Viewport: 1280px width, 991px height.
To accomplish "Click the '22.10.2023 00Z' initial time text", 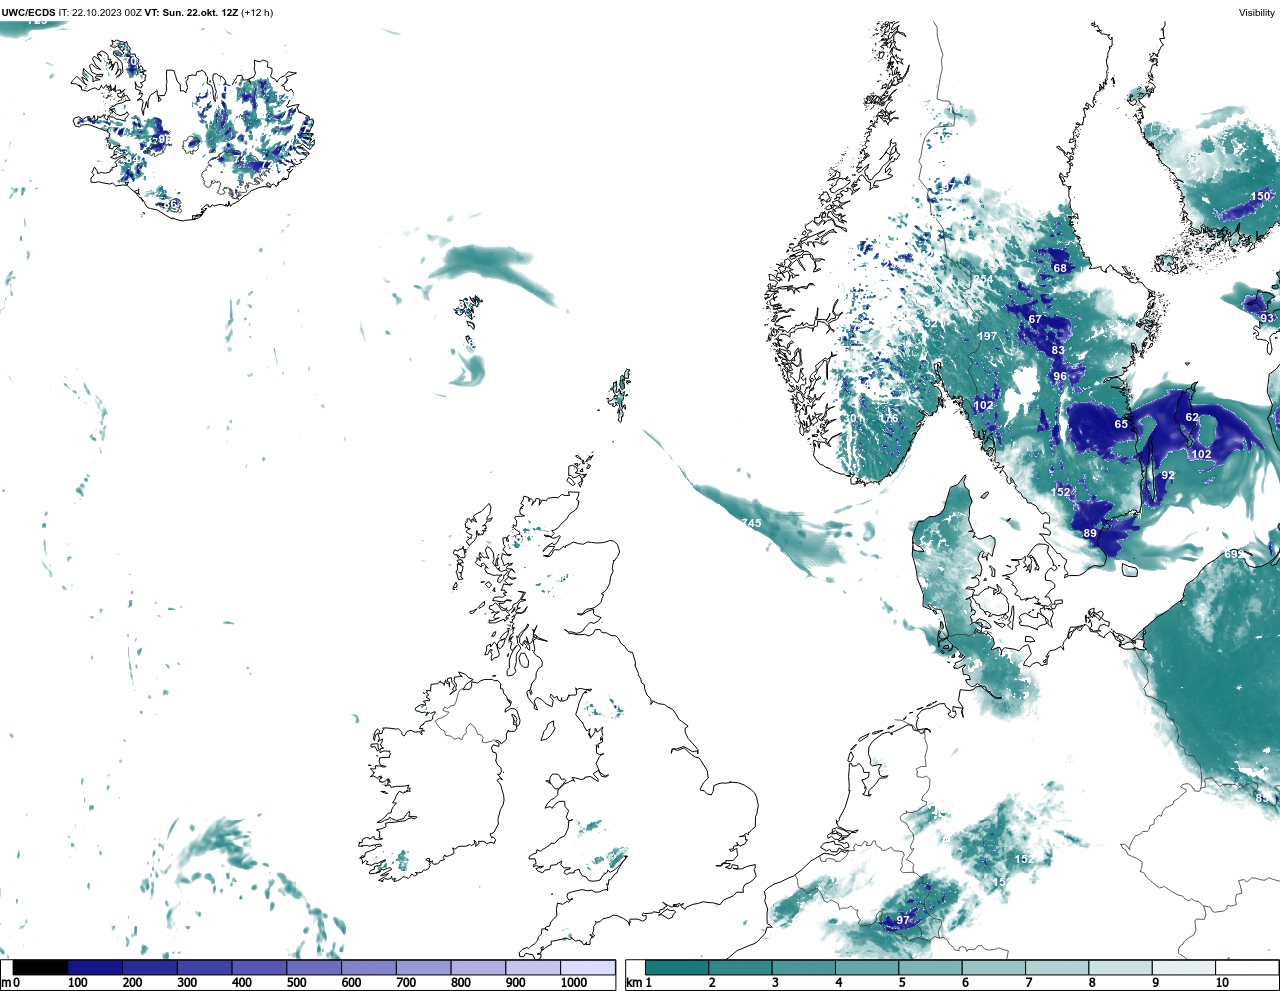I will pos(106,13).
